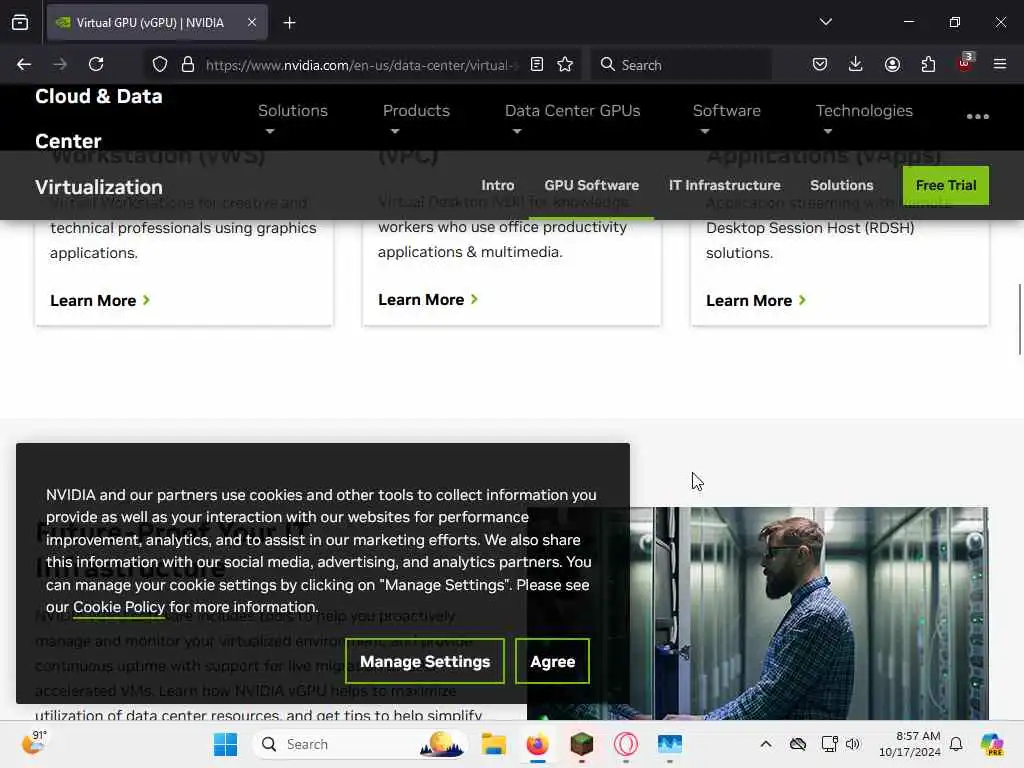
Task: Toggle reader view for this page
Action: [537, 64]
